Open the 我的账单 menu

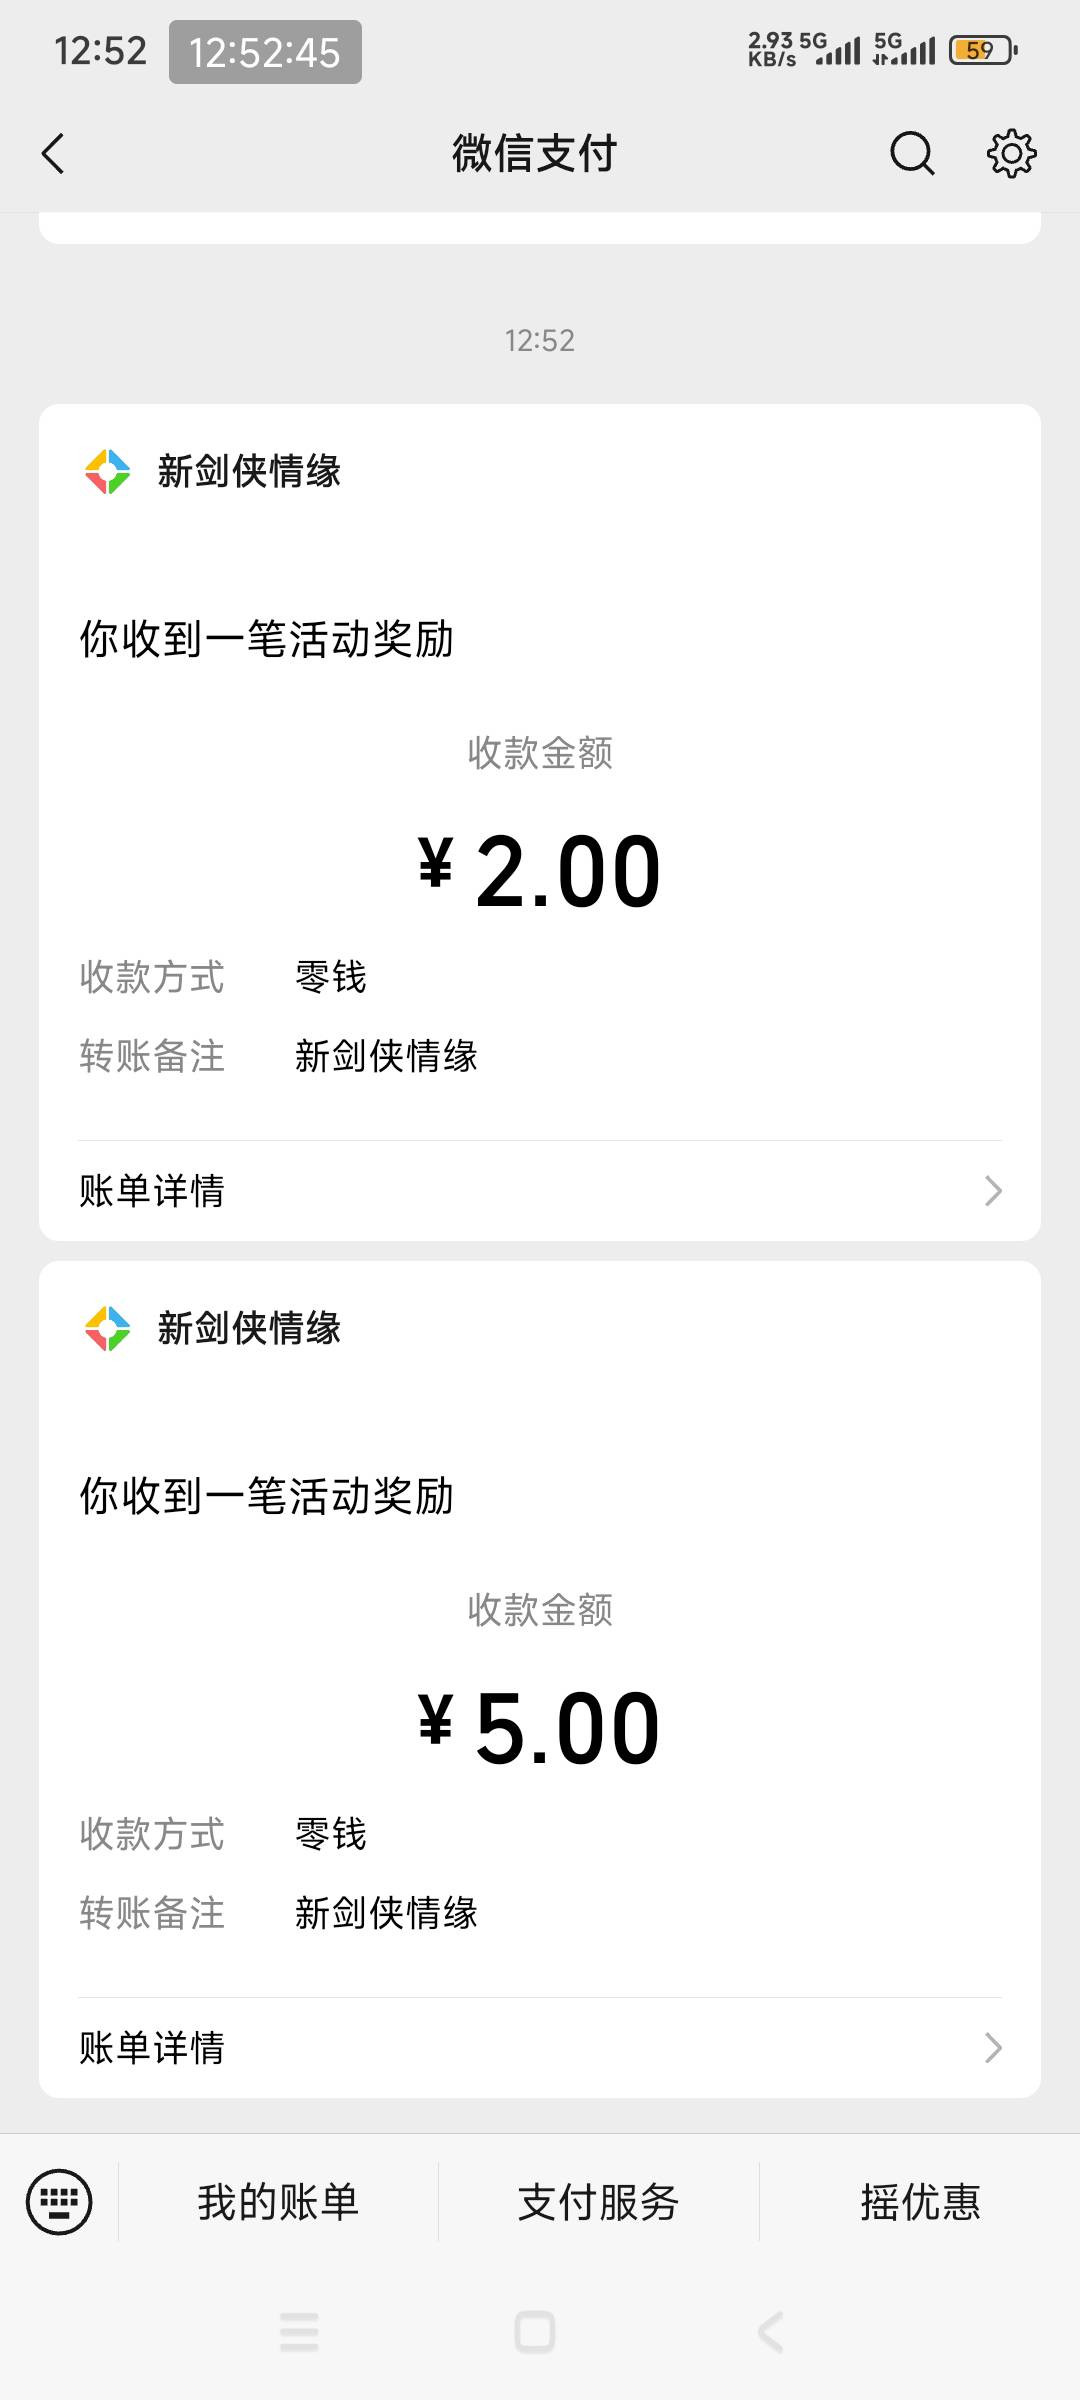(278, 2201)
